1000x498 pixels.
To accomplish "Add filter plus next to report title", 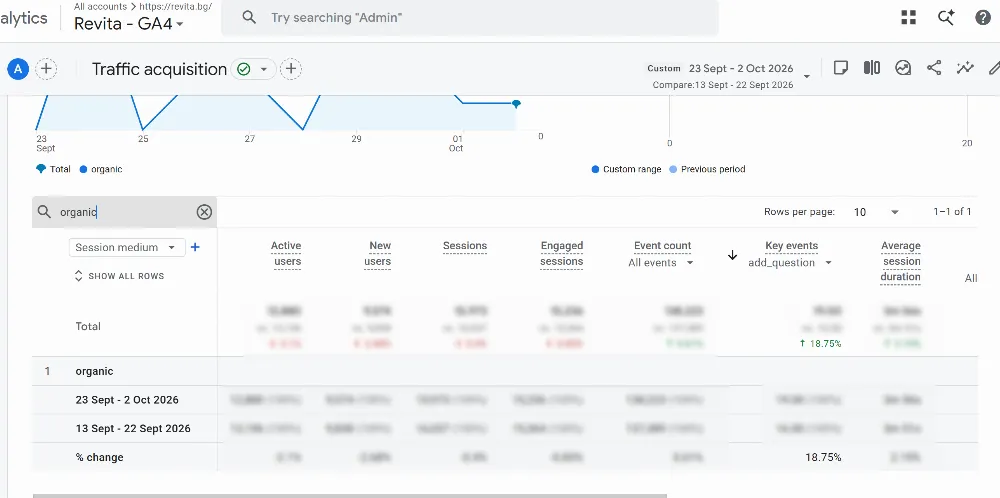I will point(291,69).
